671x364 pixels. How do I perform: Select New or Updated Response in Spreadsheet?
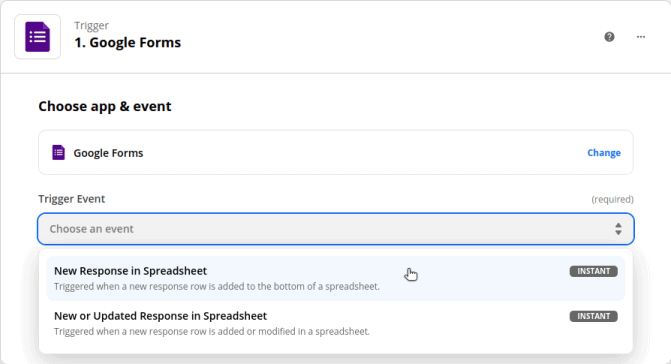click(336, 323)
